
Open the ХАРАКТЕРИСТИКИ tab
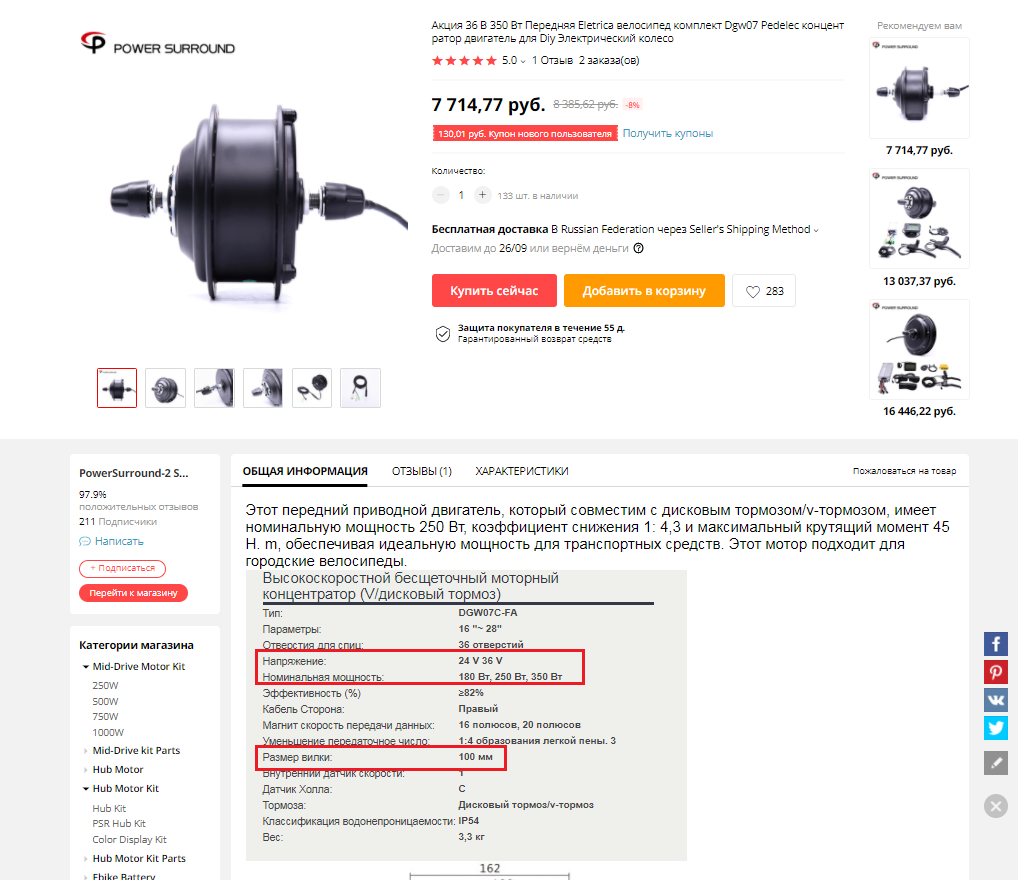tap(521, 471)
